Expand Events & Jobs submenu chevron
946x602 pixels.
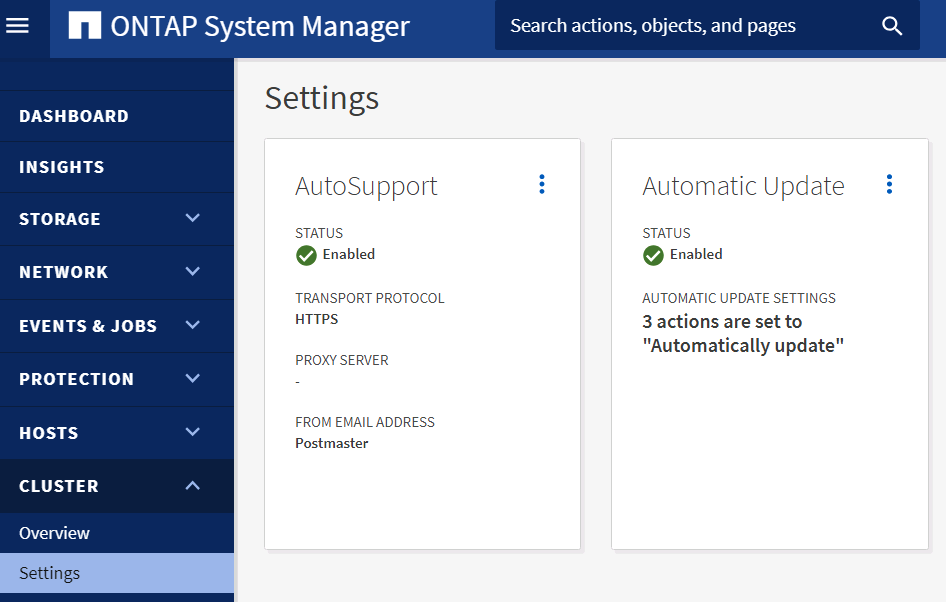[x=193, y=325]
